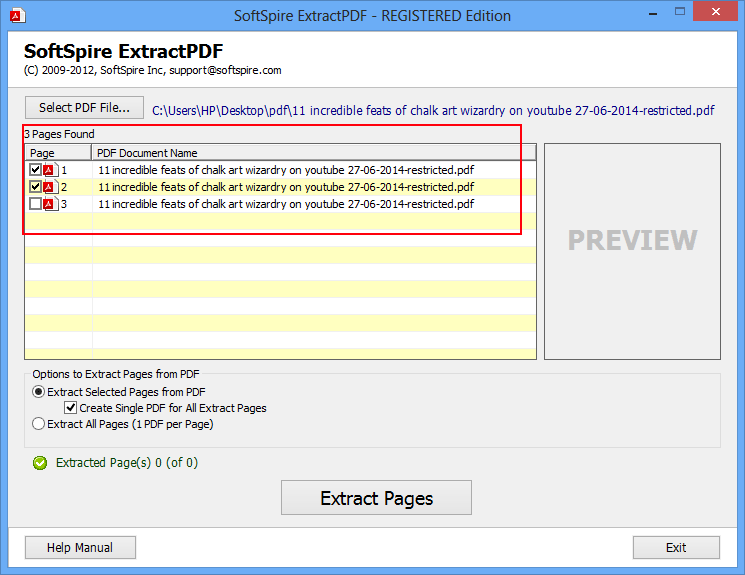This screenshot has height=575, width=745.
Task: Select the document name in row 3
Action: [x=286, y=204]
